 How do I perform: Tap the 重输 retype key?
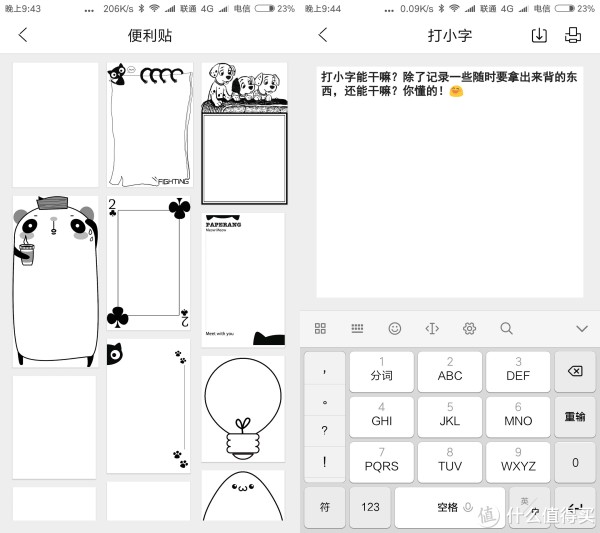[x=575, y=417]
